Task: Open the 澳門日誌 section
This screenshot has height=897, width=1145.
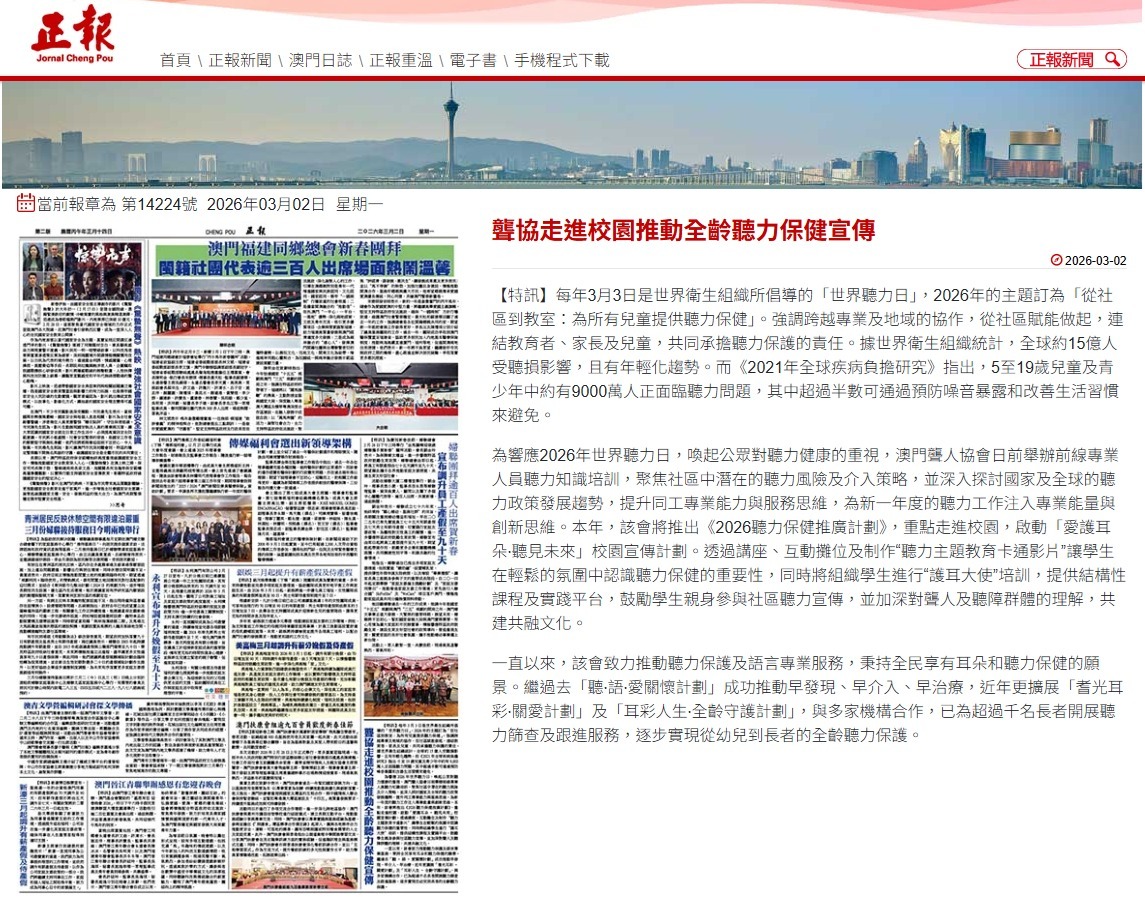Action: (x=320, y=60)
